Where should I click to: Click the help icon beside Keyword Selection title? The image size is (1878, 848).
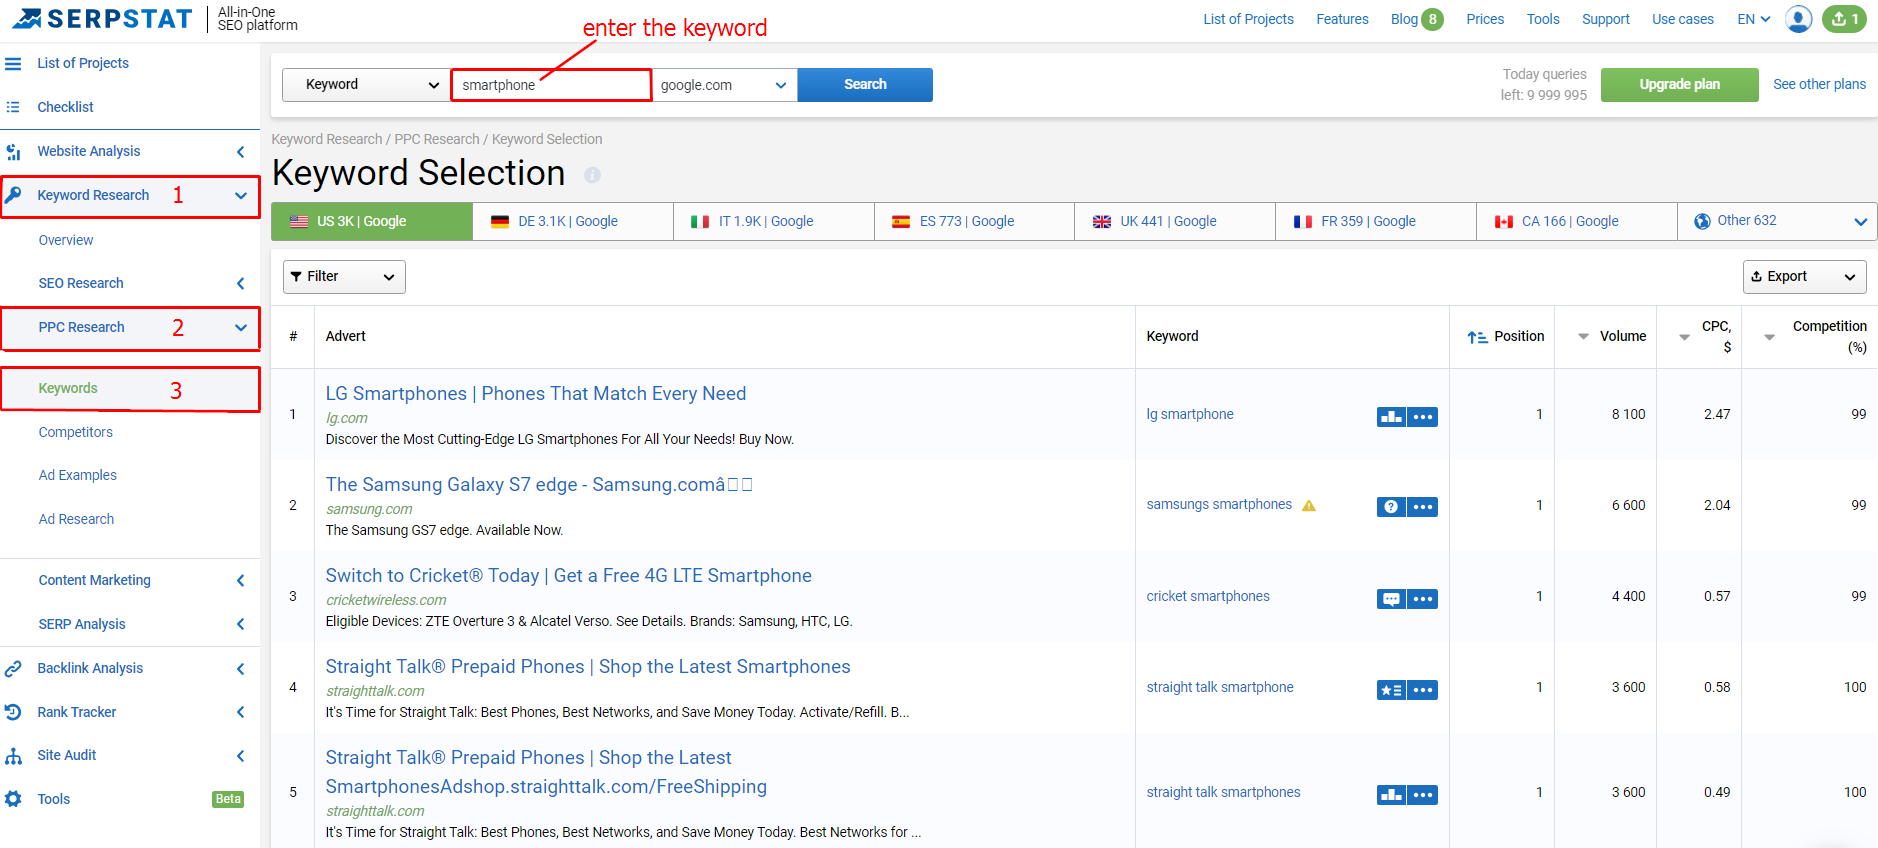click(x=592, y=175)
